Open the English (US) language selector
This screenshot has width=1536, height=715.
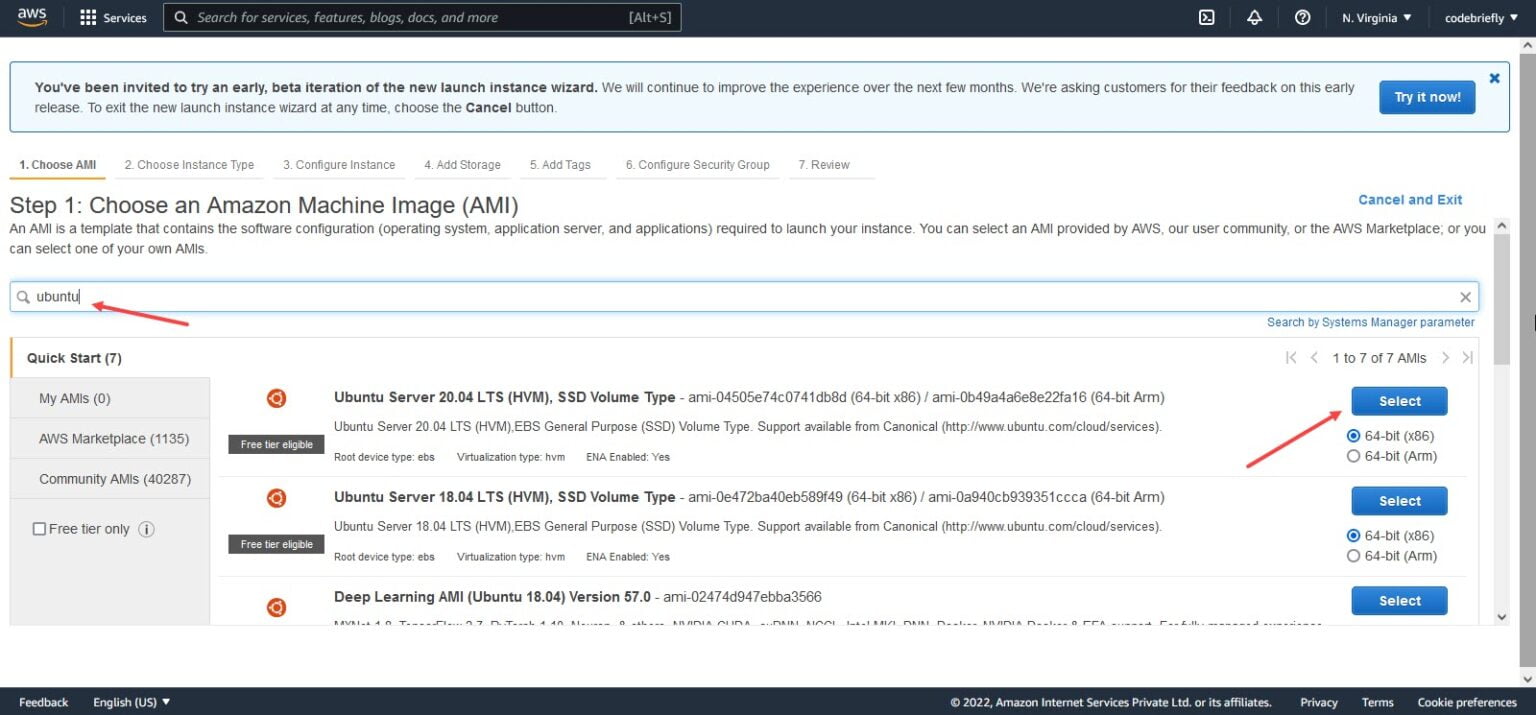131,701
